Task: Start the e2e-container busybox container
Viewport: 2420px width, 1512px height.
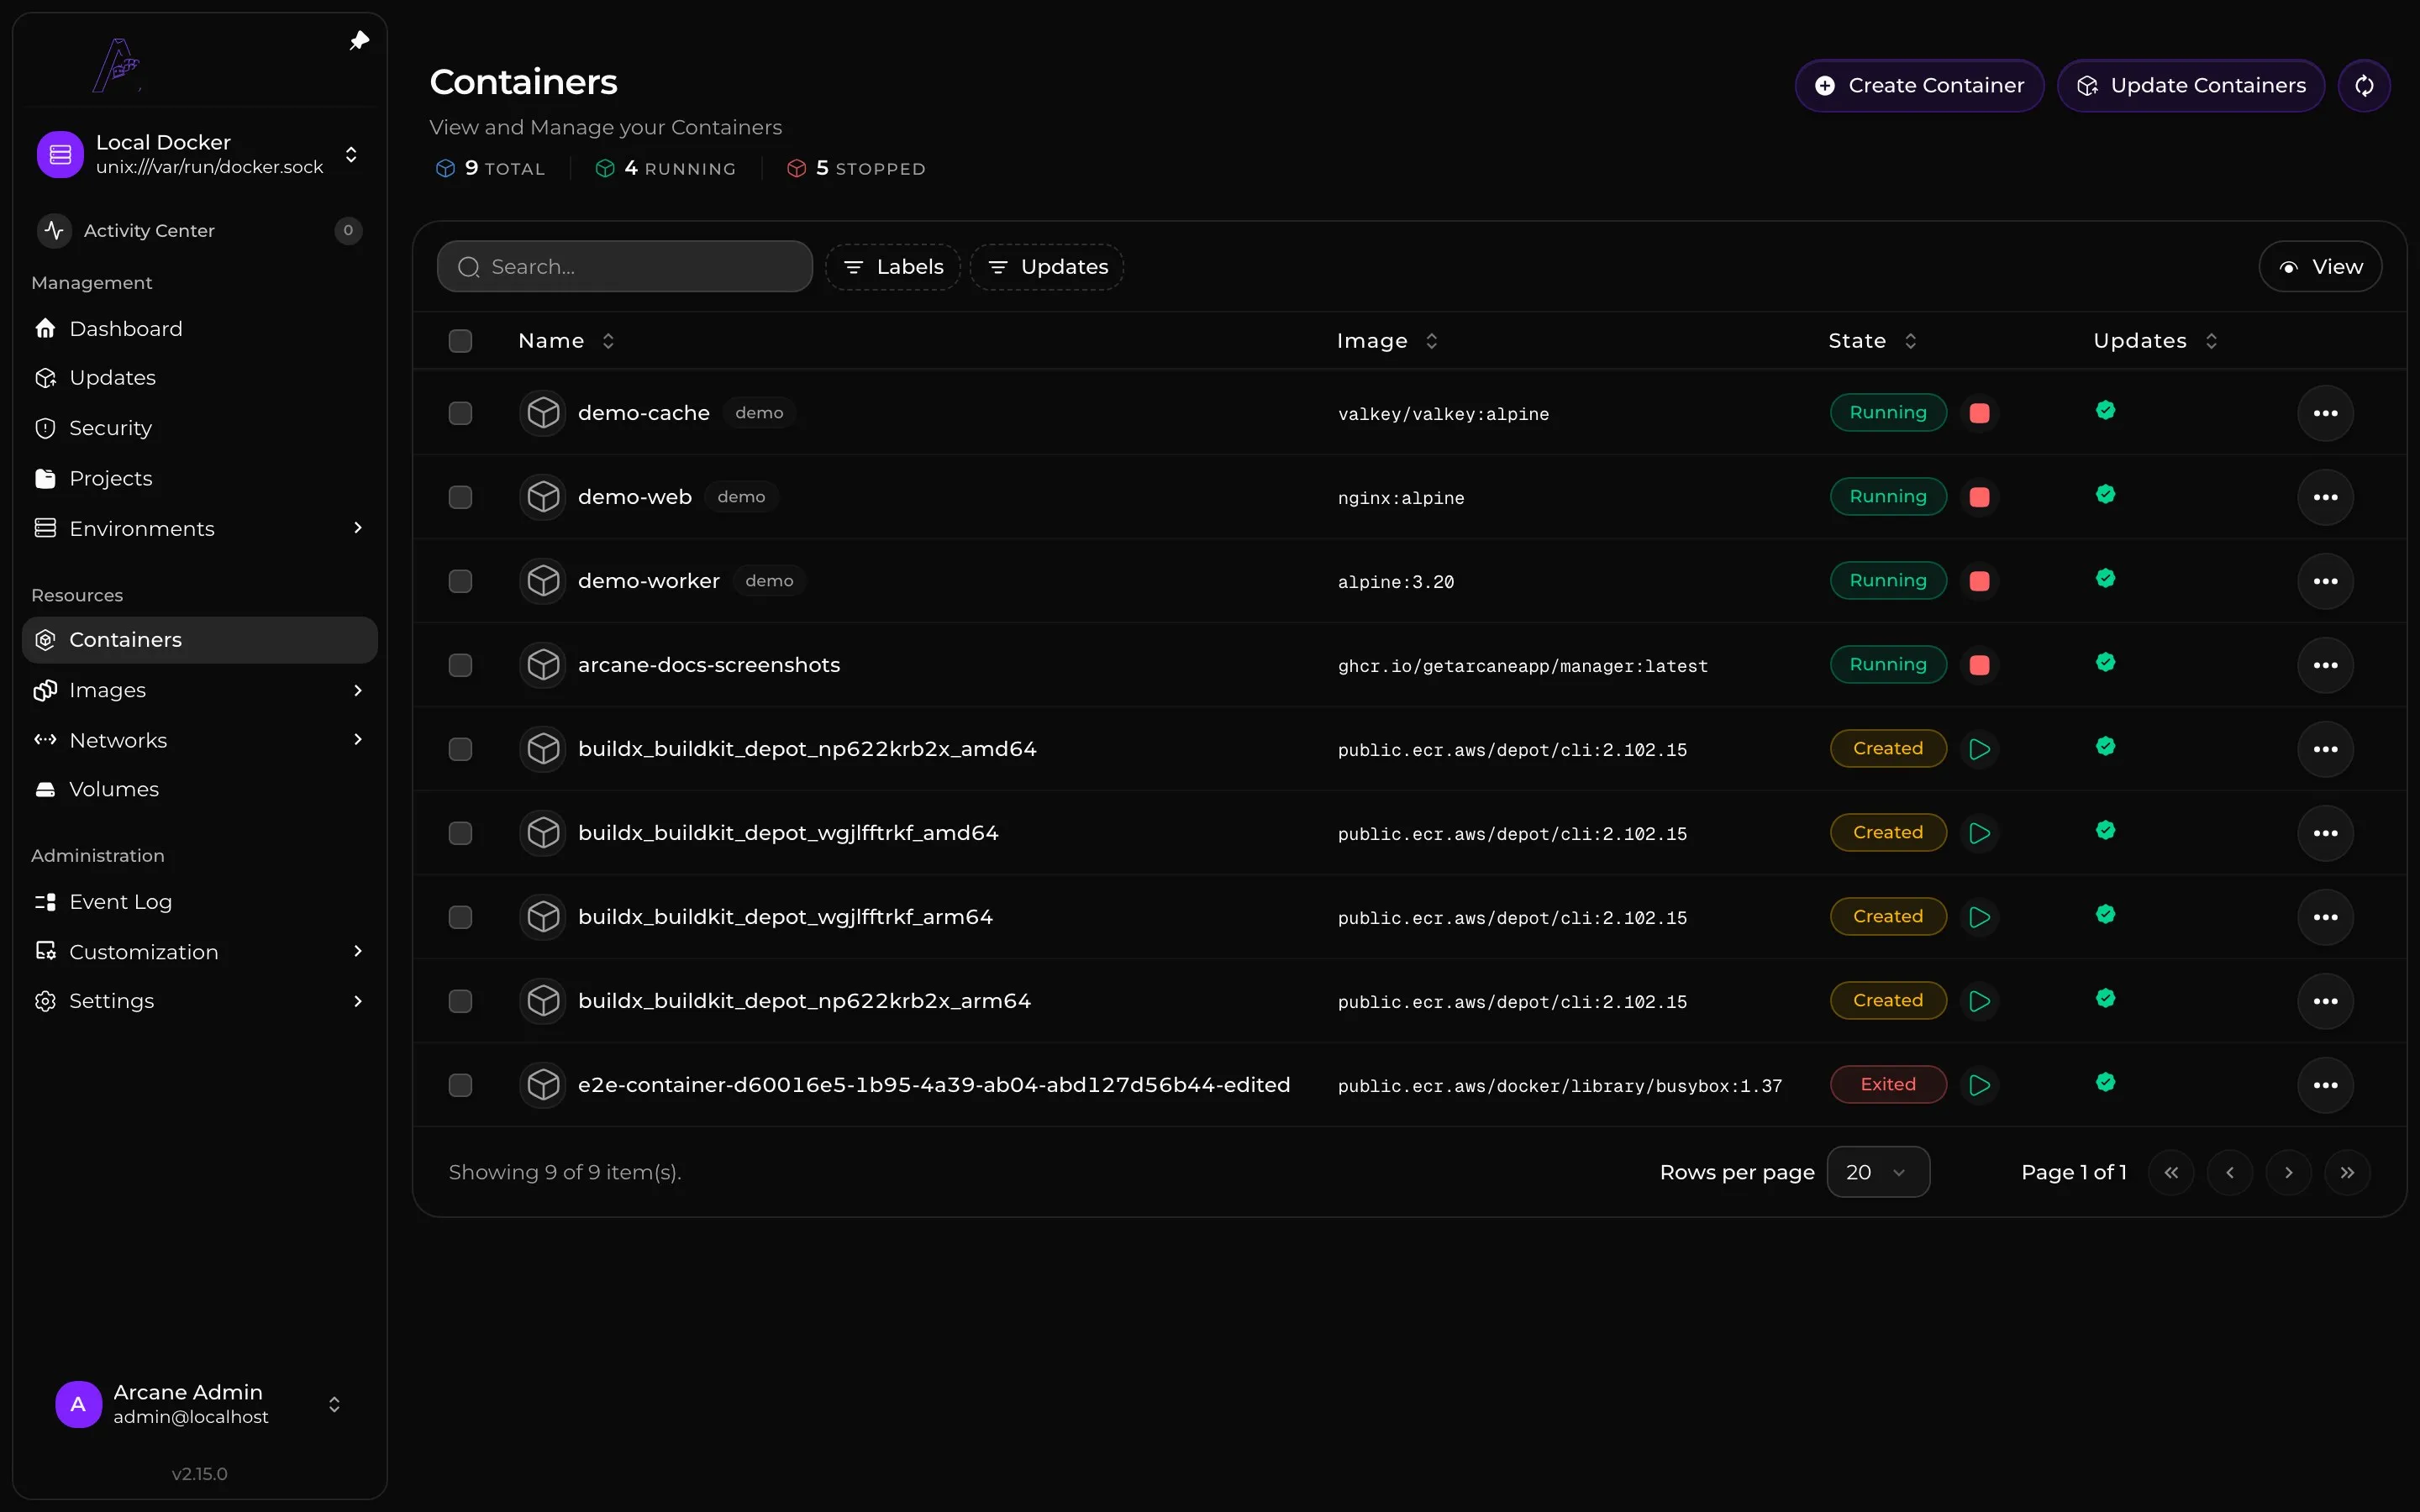Action: pos(1979,1085)
